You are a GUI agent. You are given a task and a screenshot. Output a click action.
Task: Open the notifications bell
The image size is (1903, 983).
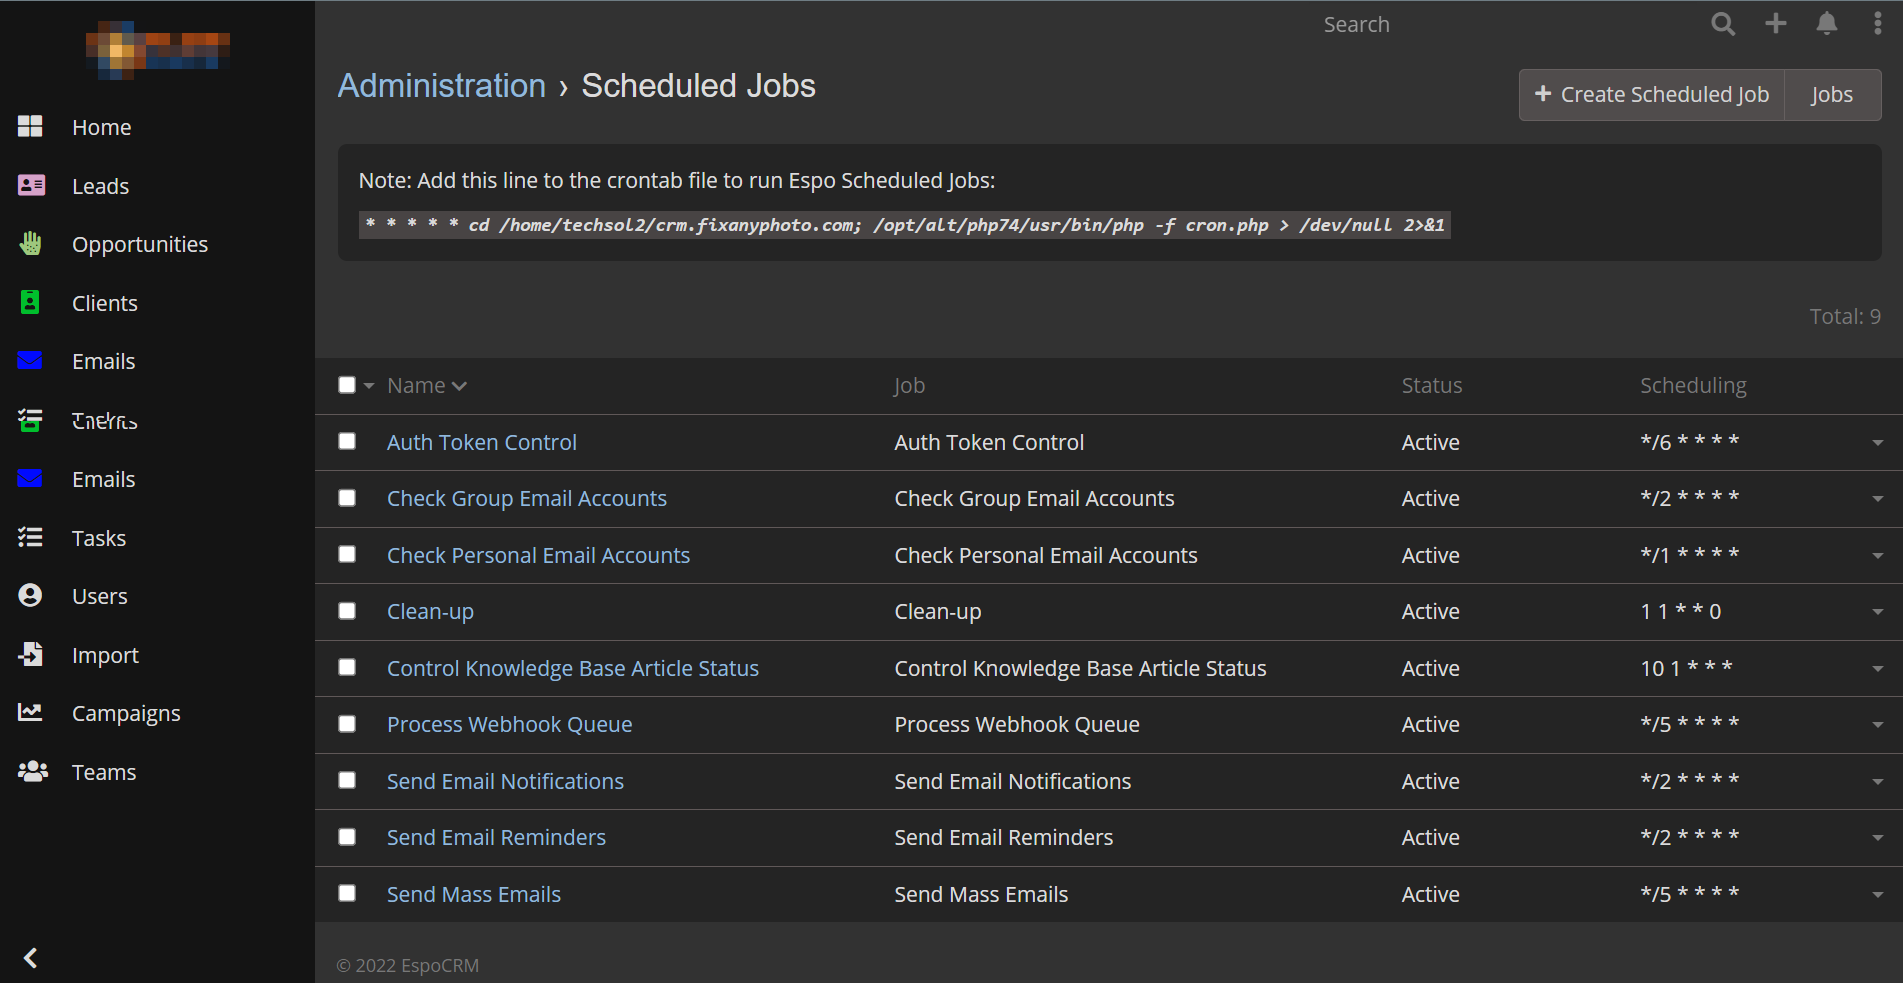(1826, 24)
